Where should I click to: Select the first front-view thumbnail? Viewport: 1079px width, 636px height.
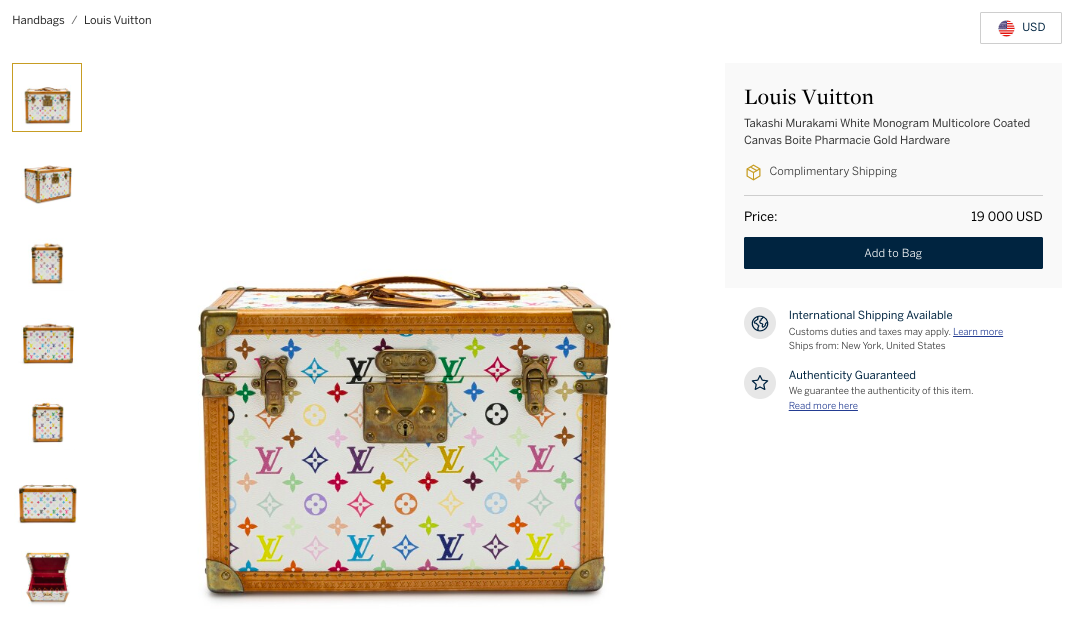point(47,97)
